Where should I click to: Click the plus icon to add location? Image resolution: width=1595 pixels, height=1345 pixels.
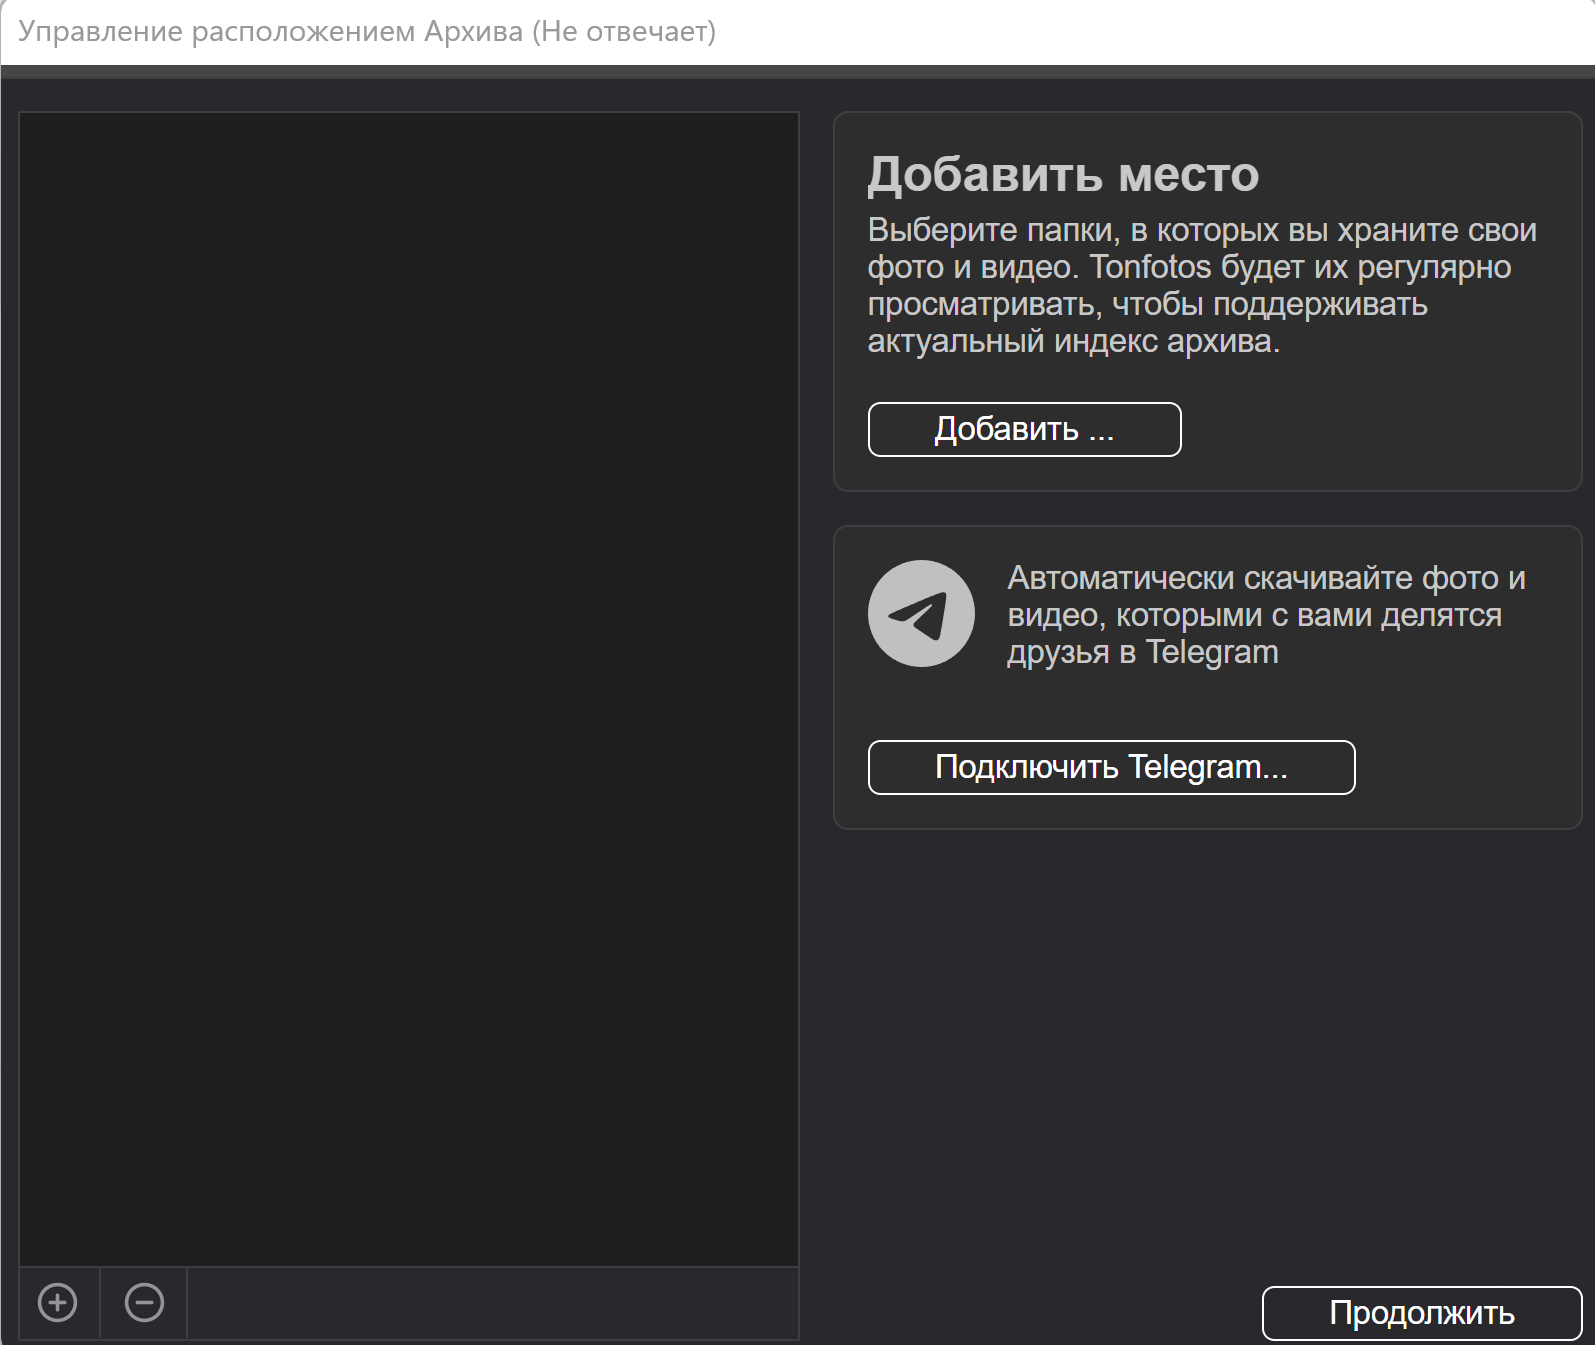coord(57,1302)
